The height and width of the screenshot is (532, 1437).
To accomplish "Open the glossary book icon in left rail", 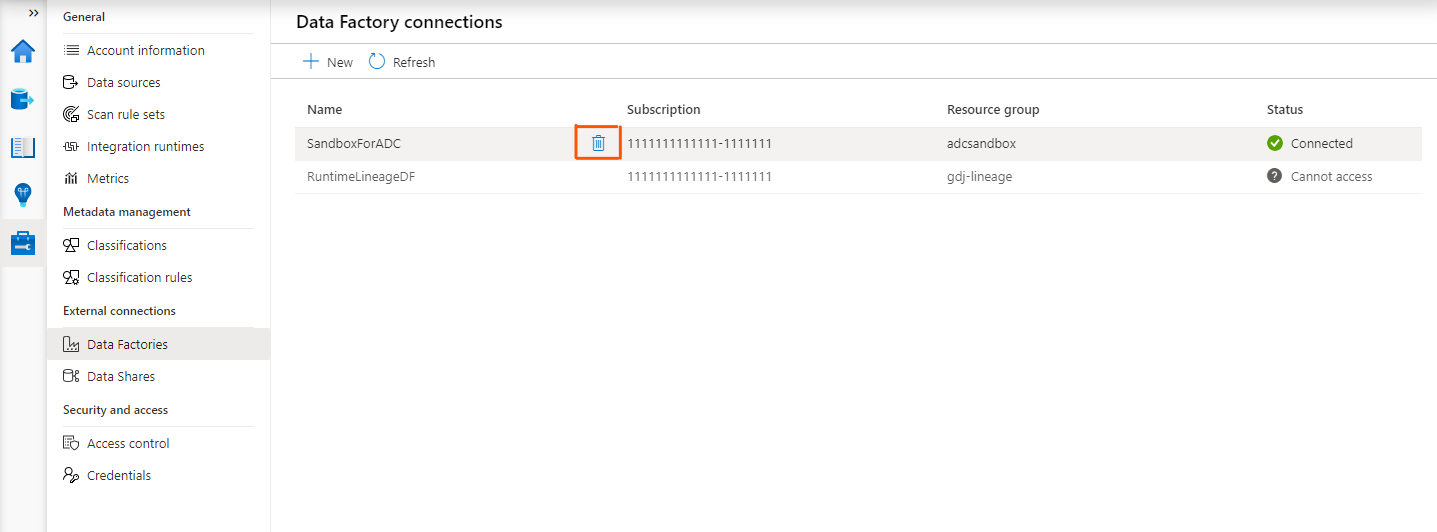I will [22, 147].
